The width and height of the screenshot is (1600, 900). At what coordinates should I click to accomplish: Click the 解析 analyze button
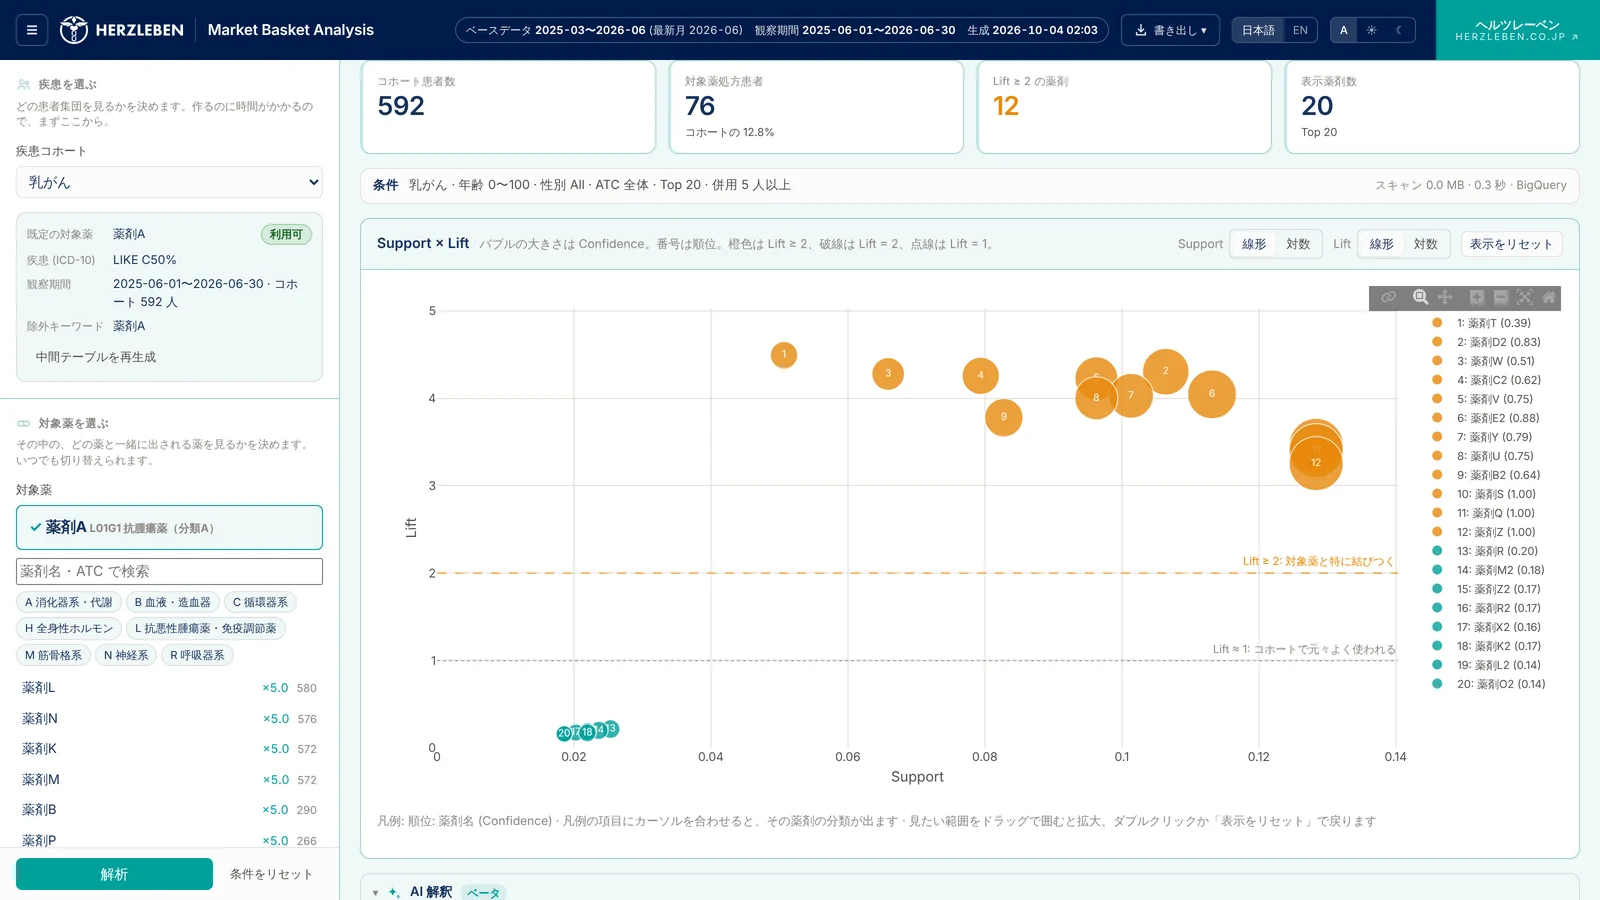coord(114,874)
